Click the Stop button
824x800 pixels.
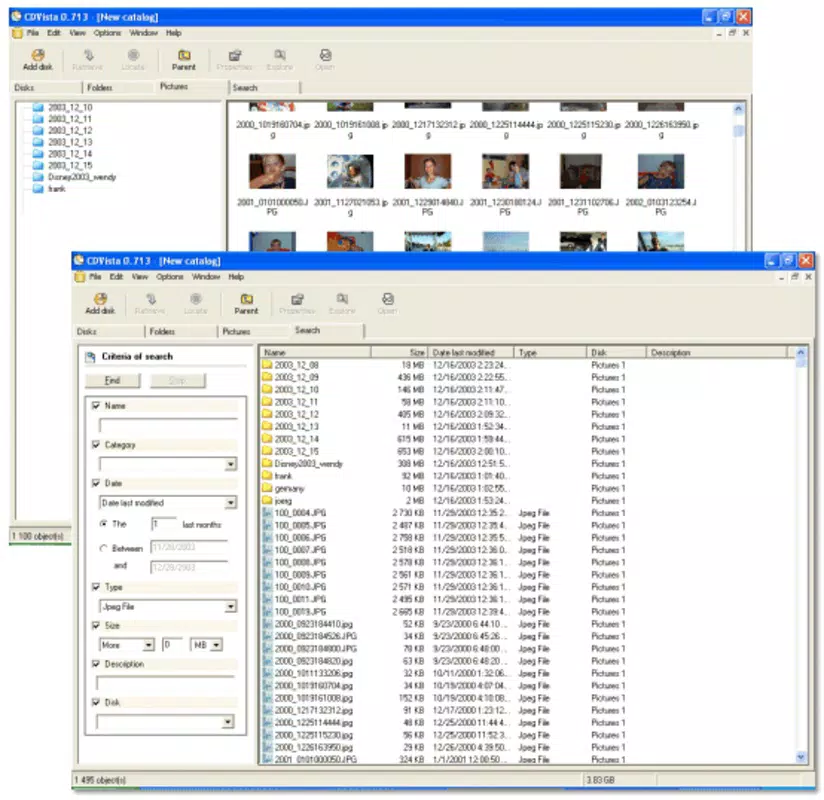[x=178, y=381]
